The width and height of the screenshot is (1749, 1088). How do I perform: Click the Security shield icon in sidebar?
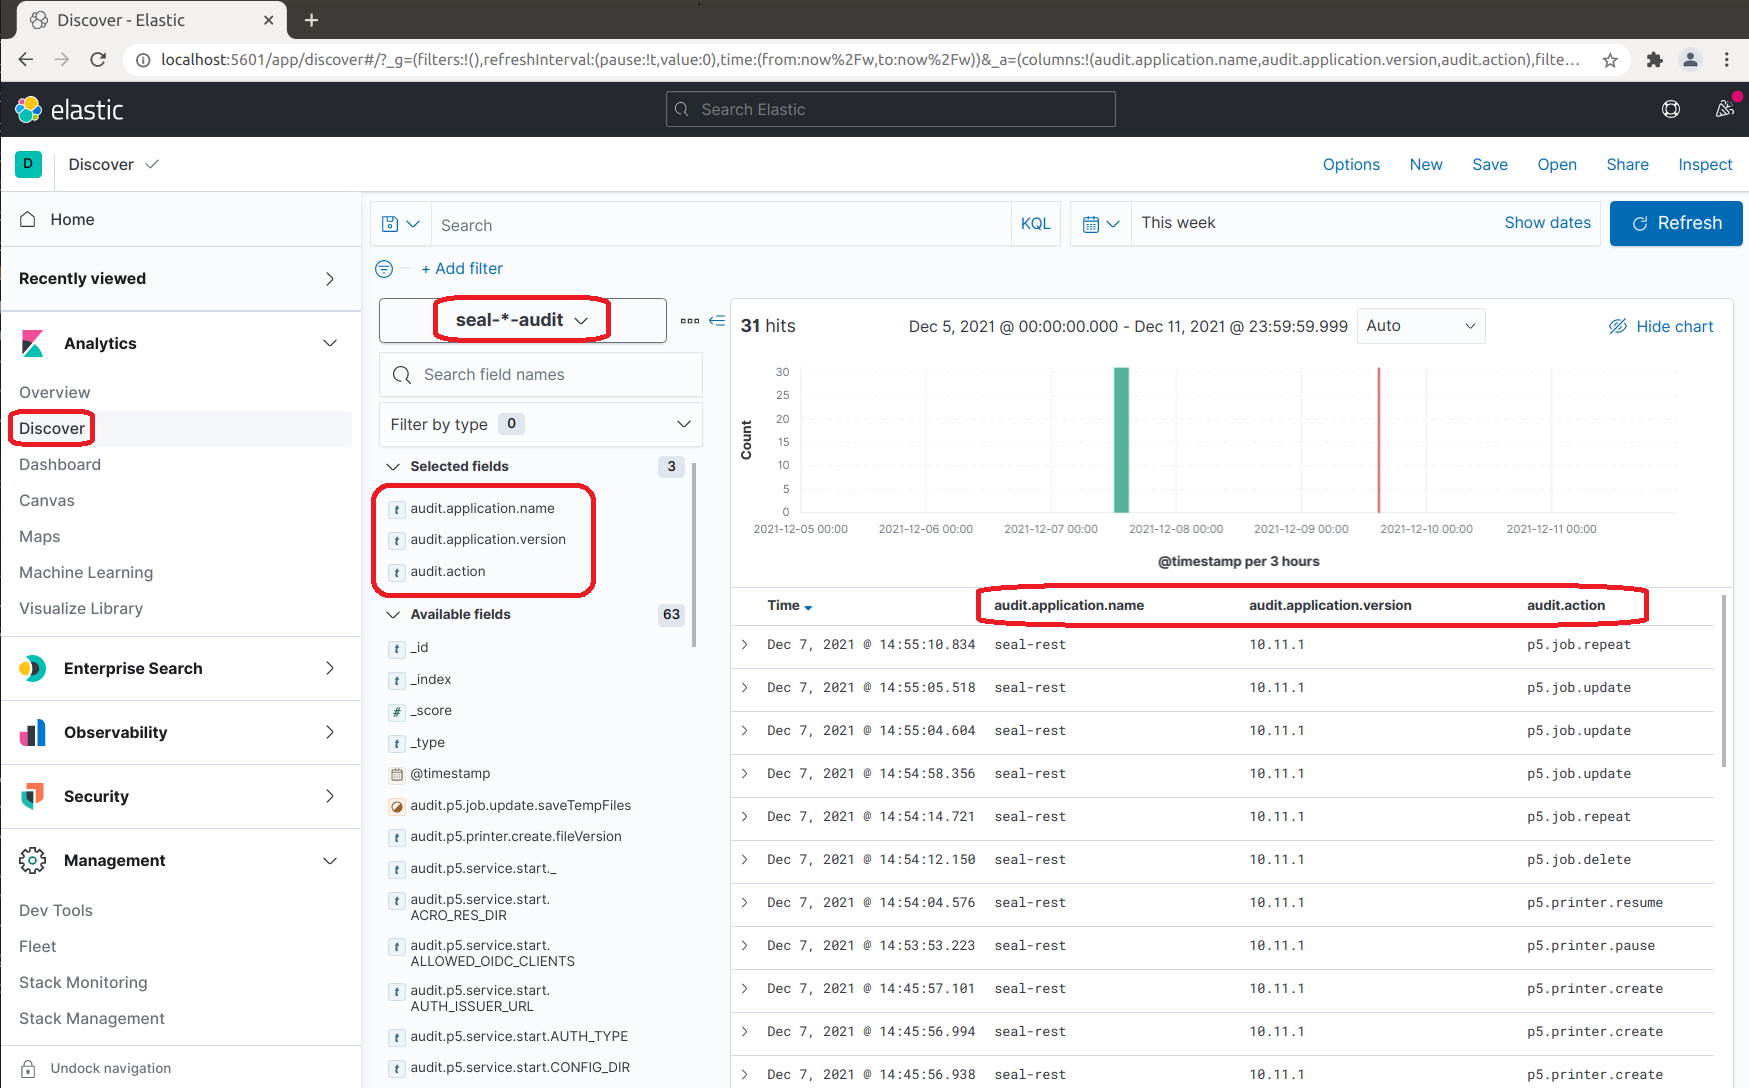(33, 796)
